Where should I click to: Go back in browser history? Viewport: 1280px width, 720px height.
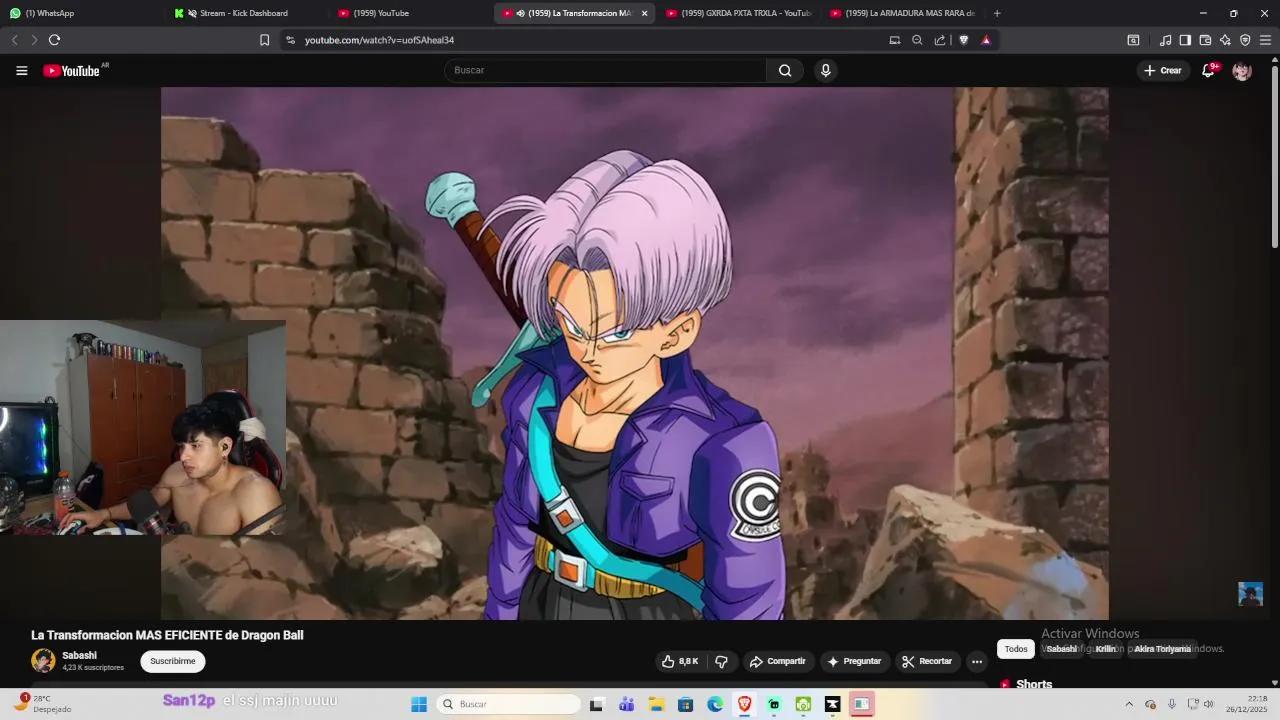pos(14,40)
